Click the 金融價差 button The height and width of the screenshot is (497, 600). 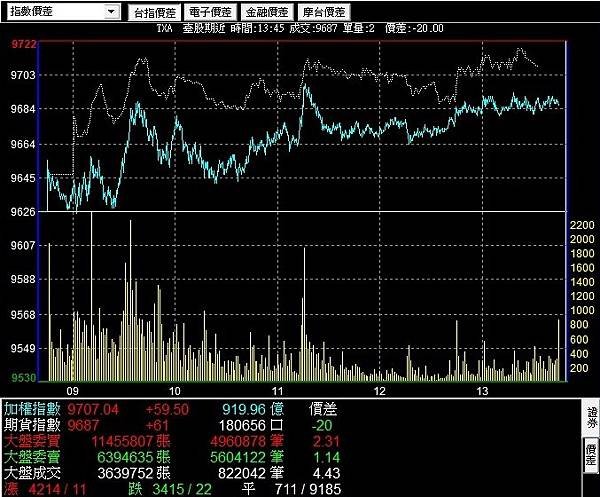(267, 13)
